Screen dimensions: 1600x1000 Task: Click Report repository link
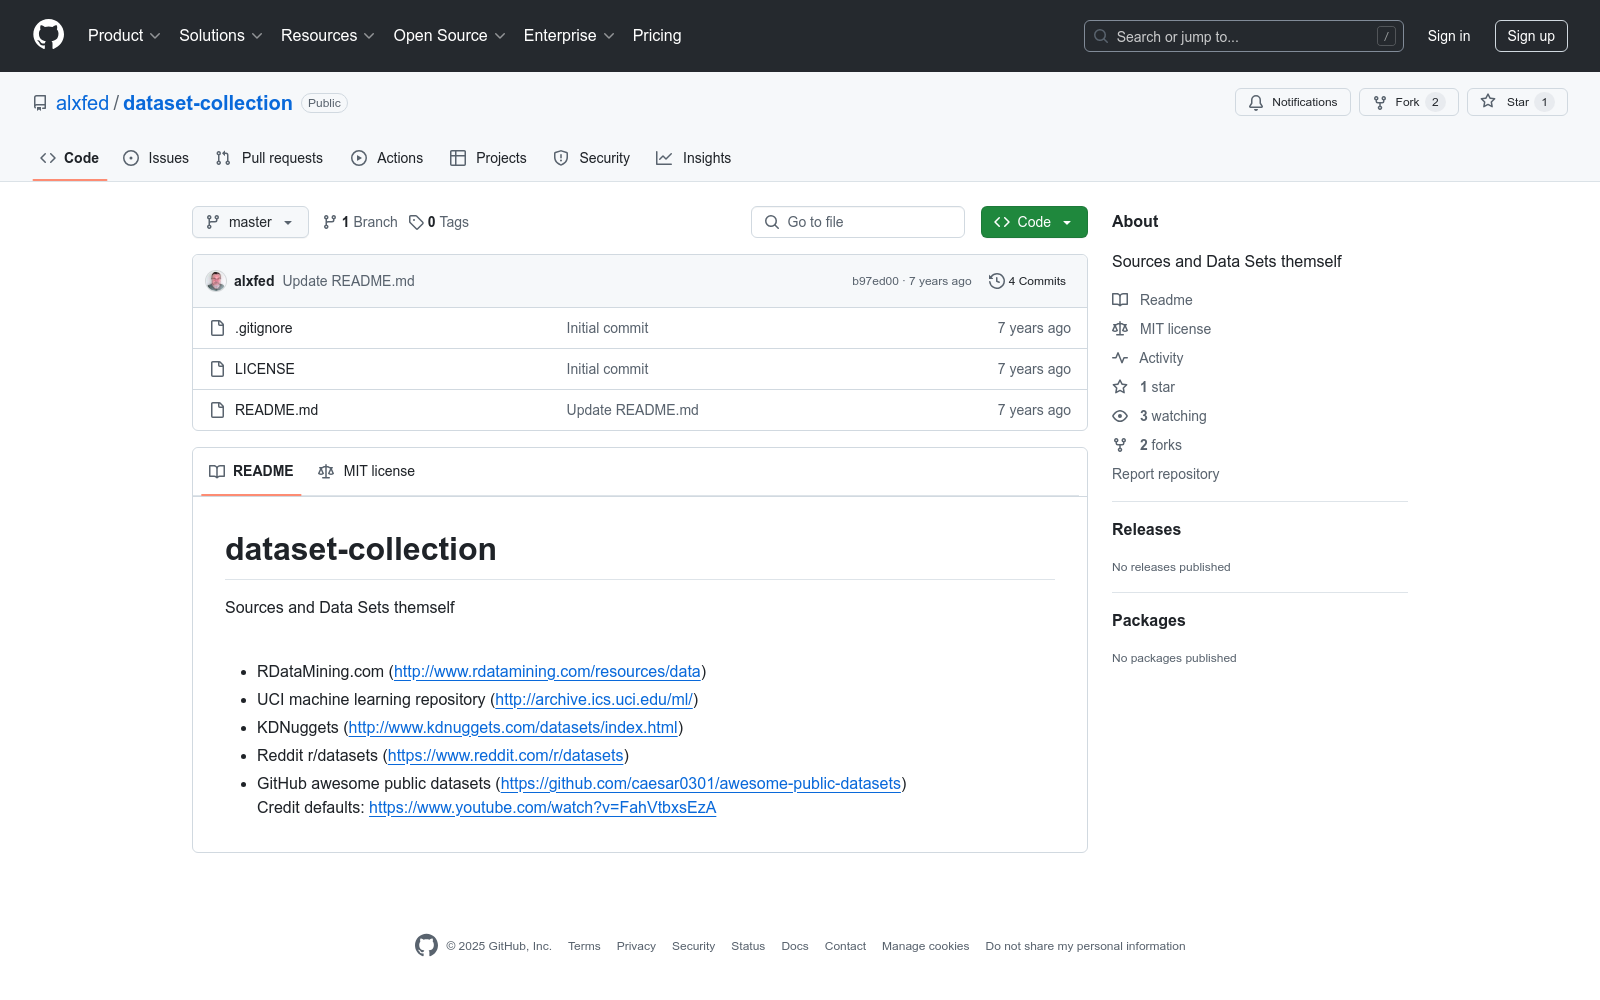1166,474
